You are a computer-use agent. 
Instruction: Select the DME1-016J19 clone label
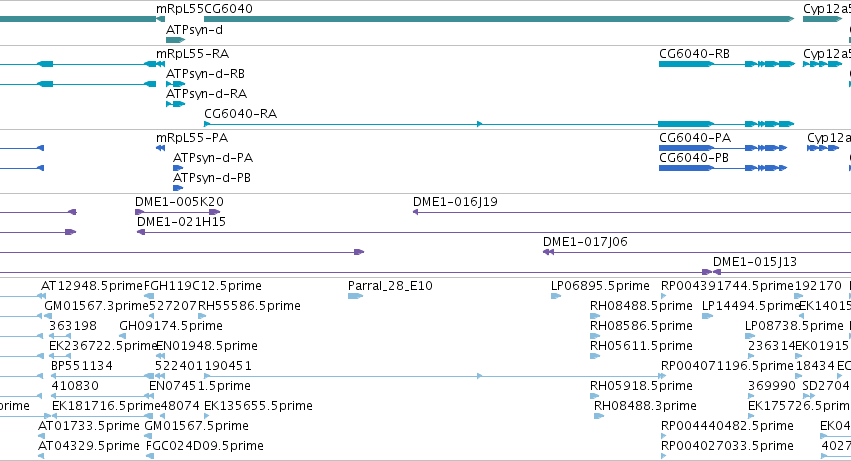click(455, 202)
